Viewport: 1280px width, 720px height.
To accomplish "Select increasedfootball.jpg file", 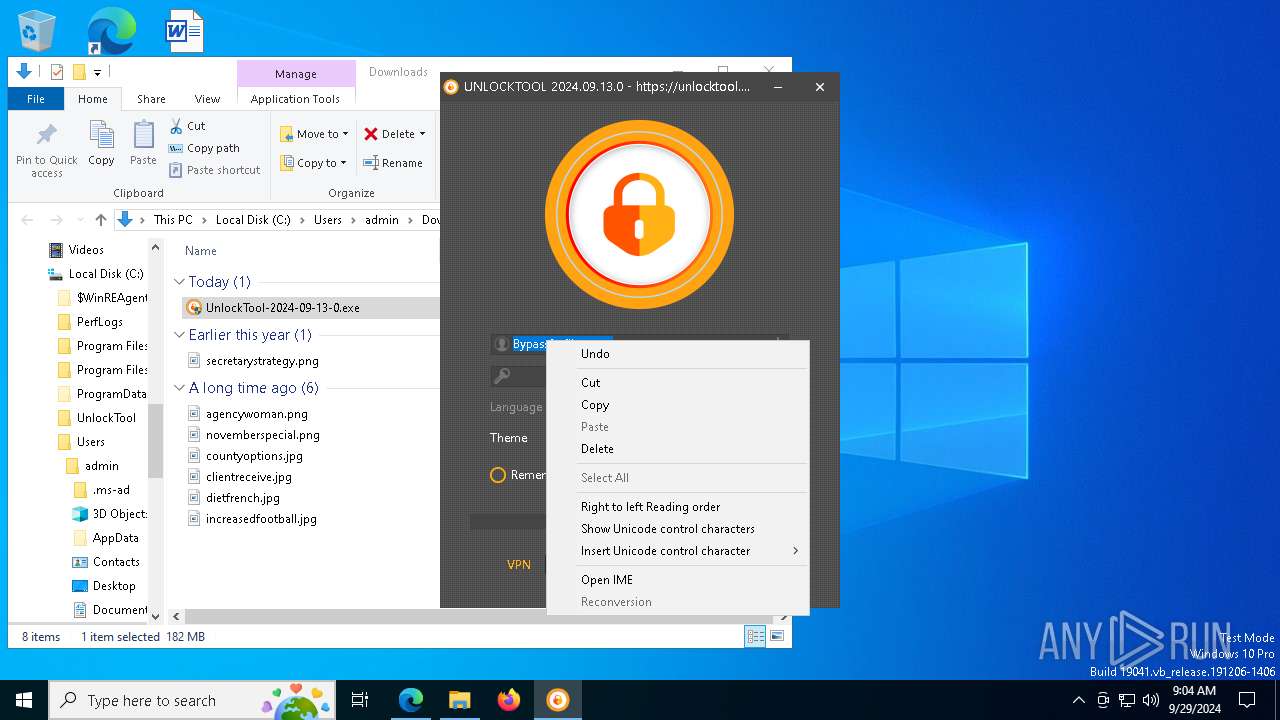I will (x=261, y=519).
